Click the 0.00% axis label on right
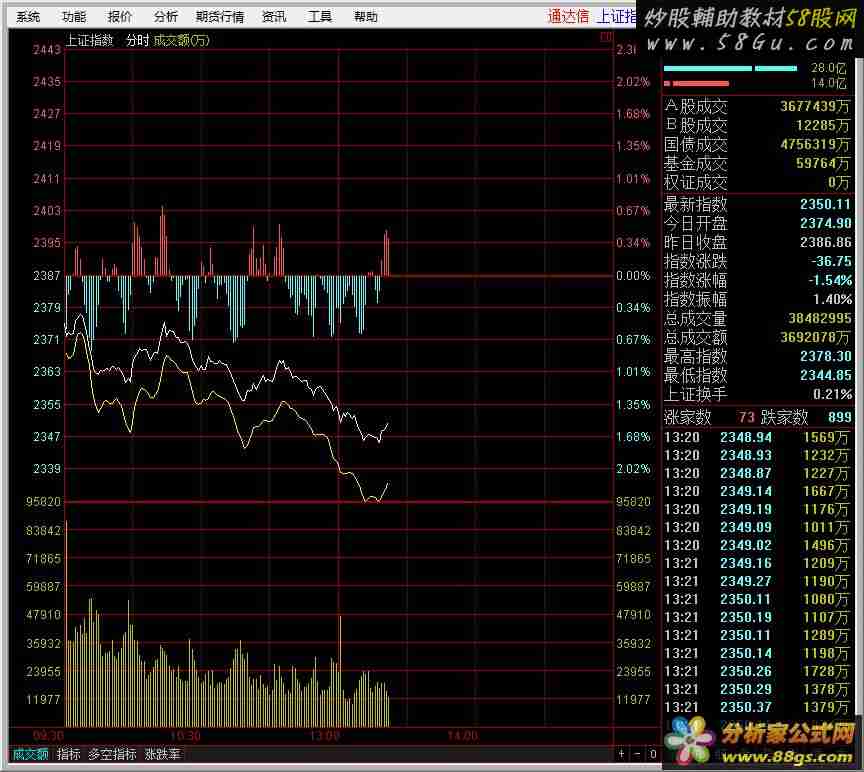Screen dimensions: 864x772 pos(633,276)
